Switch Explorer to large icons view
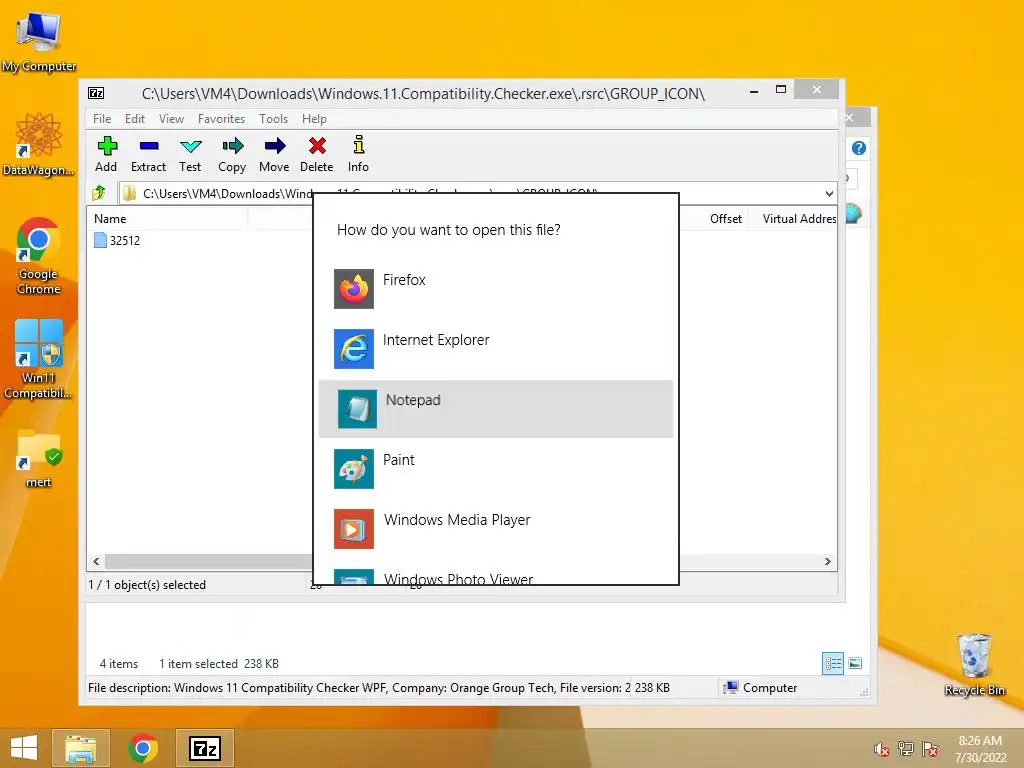Screen dimensions: 1024x768 (x=855, y=664)
